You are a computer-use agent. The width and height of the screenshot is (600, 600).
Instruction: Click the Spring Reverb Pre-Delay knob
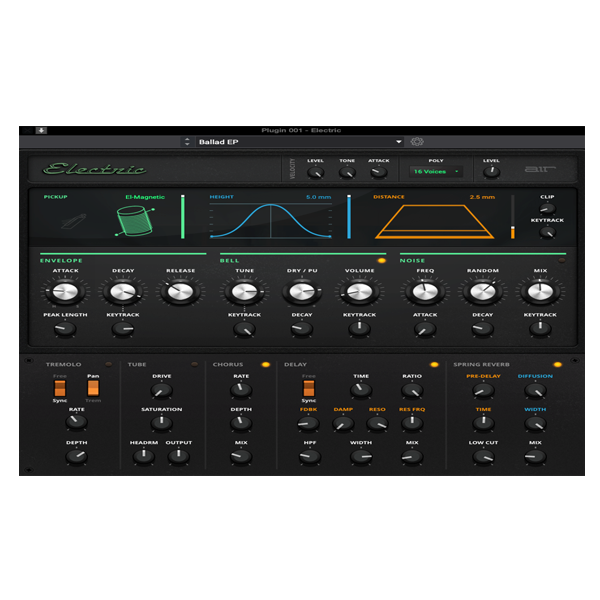click(483, 390)
